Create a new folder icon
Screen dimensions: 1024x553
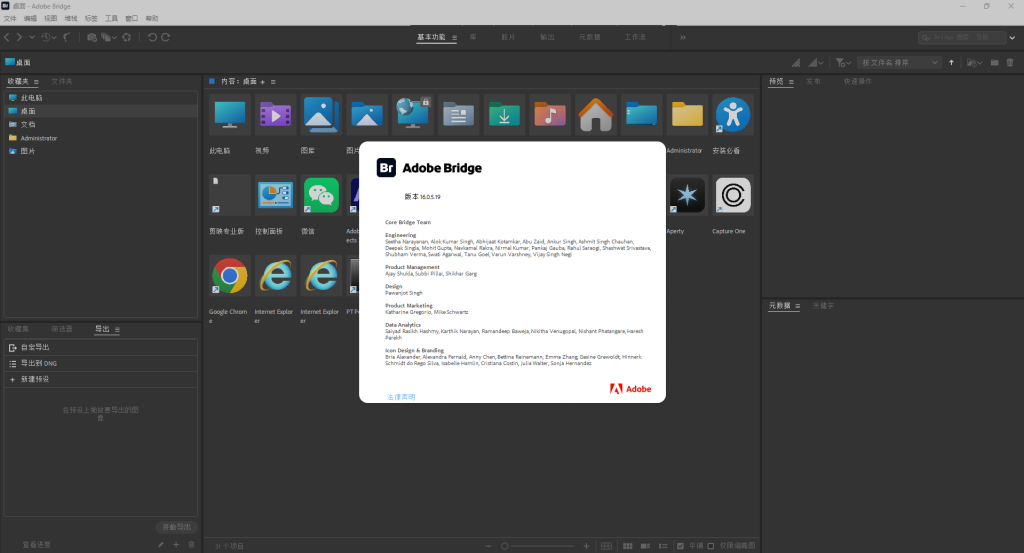click(x=995, y=63)
